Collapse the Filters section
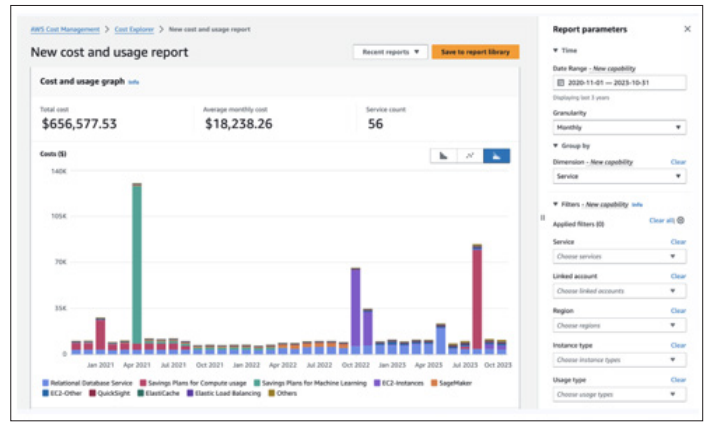 (x=556, y=204)
